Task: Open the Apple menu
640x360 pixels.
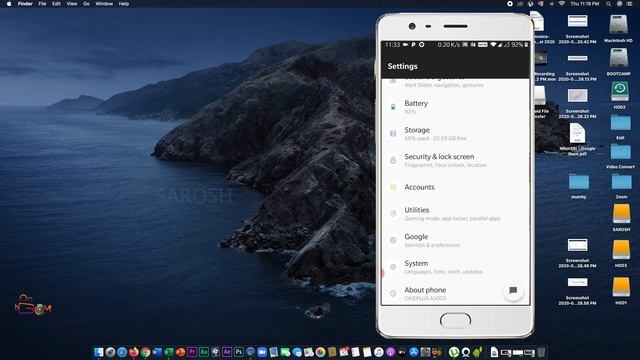Action: pos(9,4)
